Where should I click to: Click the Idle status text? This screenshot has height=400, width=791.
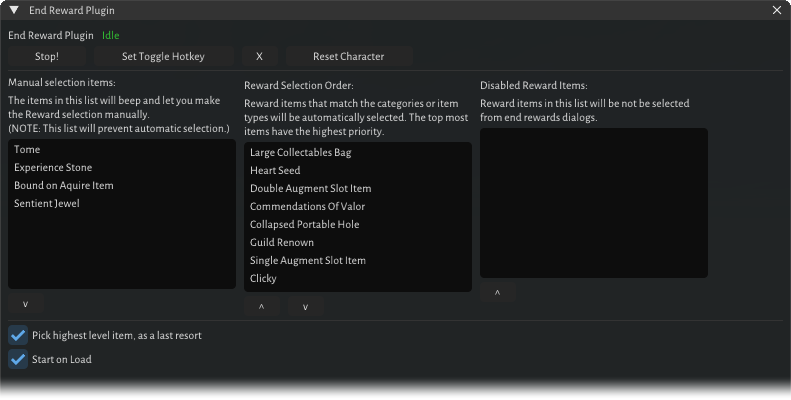110,35
